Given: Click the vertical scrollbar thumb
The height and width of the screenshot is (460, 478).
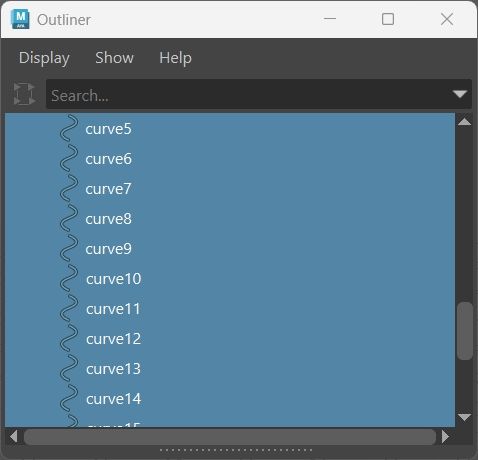Looking at the screenshot, I should coord(464,331).
